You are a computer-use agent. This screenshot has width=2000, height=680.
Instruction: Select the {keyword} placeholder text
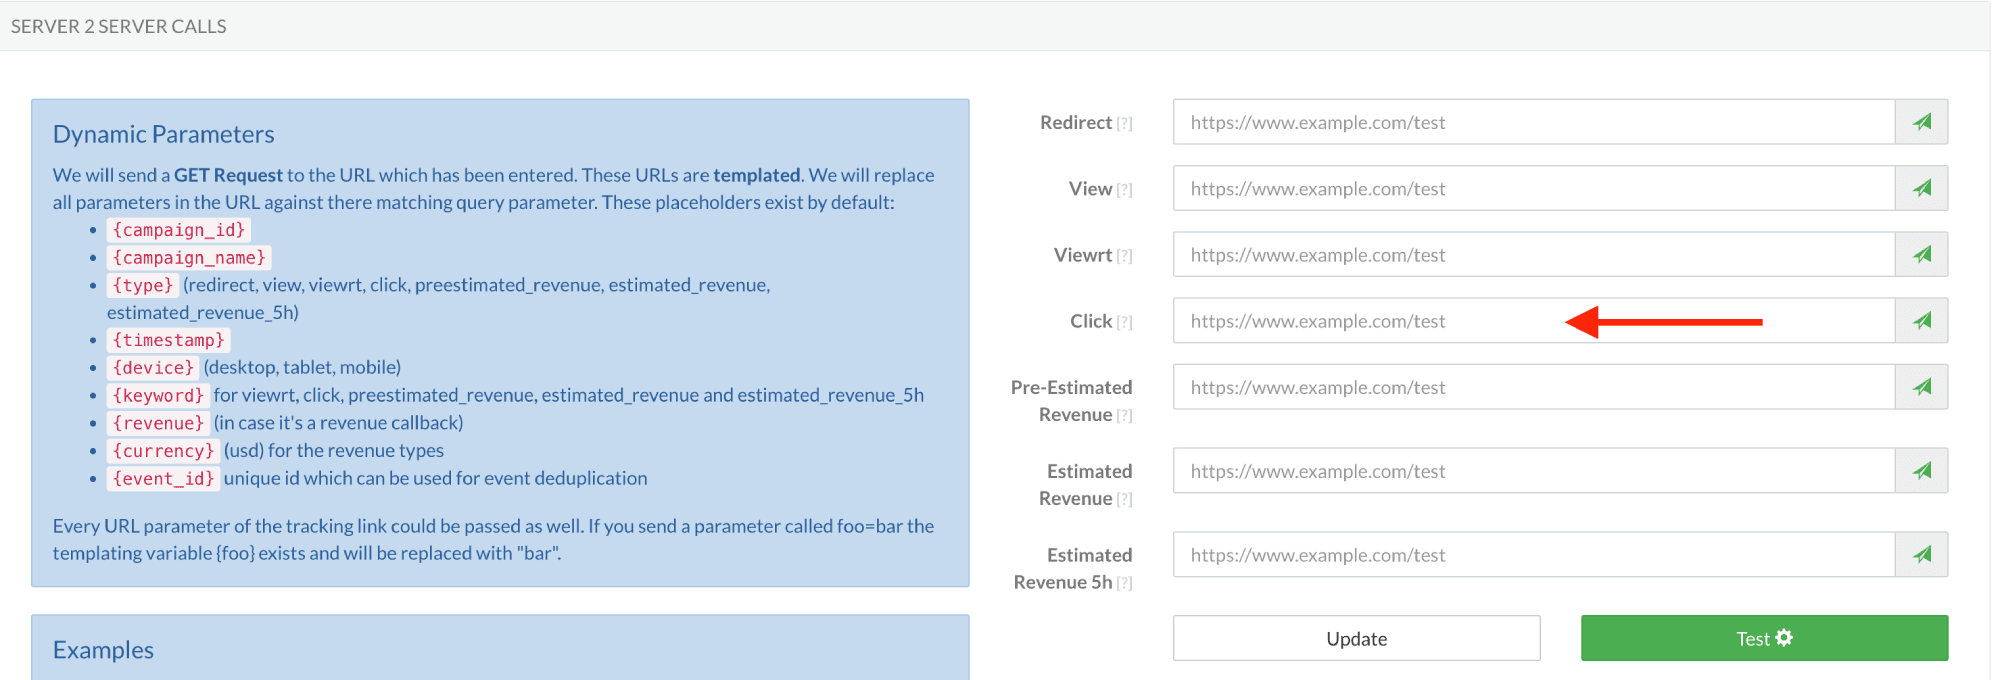click(158, 395)
